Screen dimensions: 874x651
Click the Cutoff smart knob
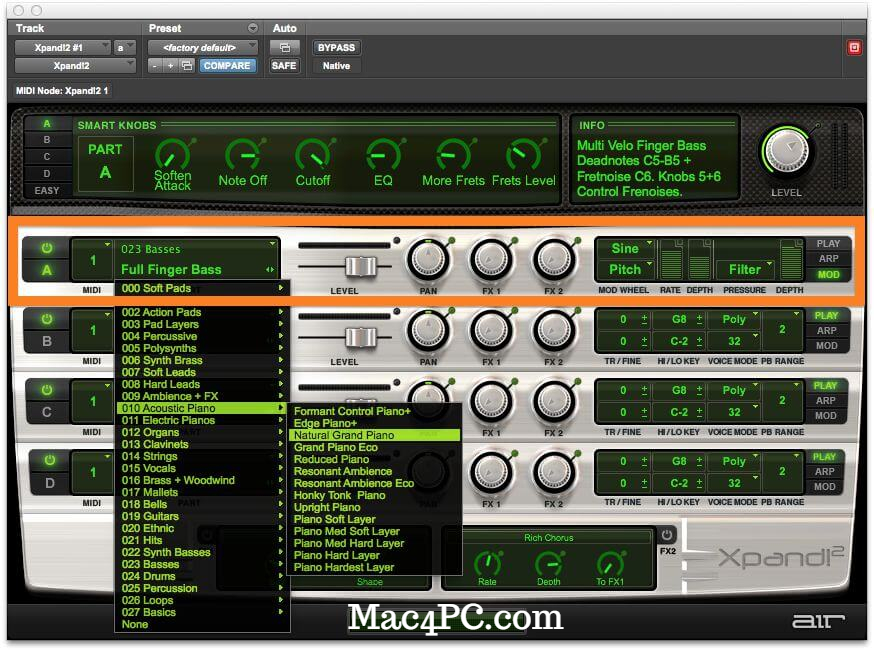[313, 154]
